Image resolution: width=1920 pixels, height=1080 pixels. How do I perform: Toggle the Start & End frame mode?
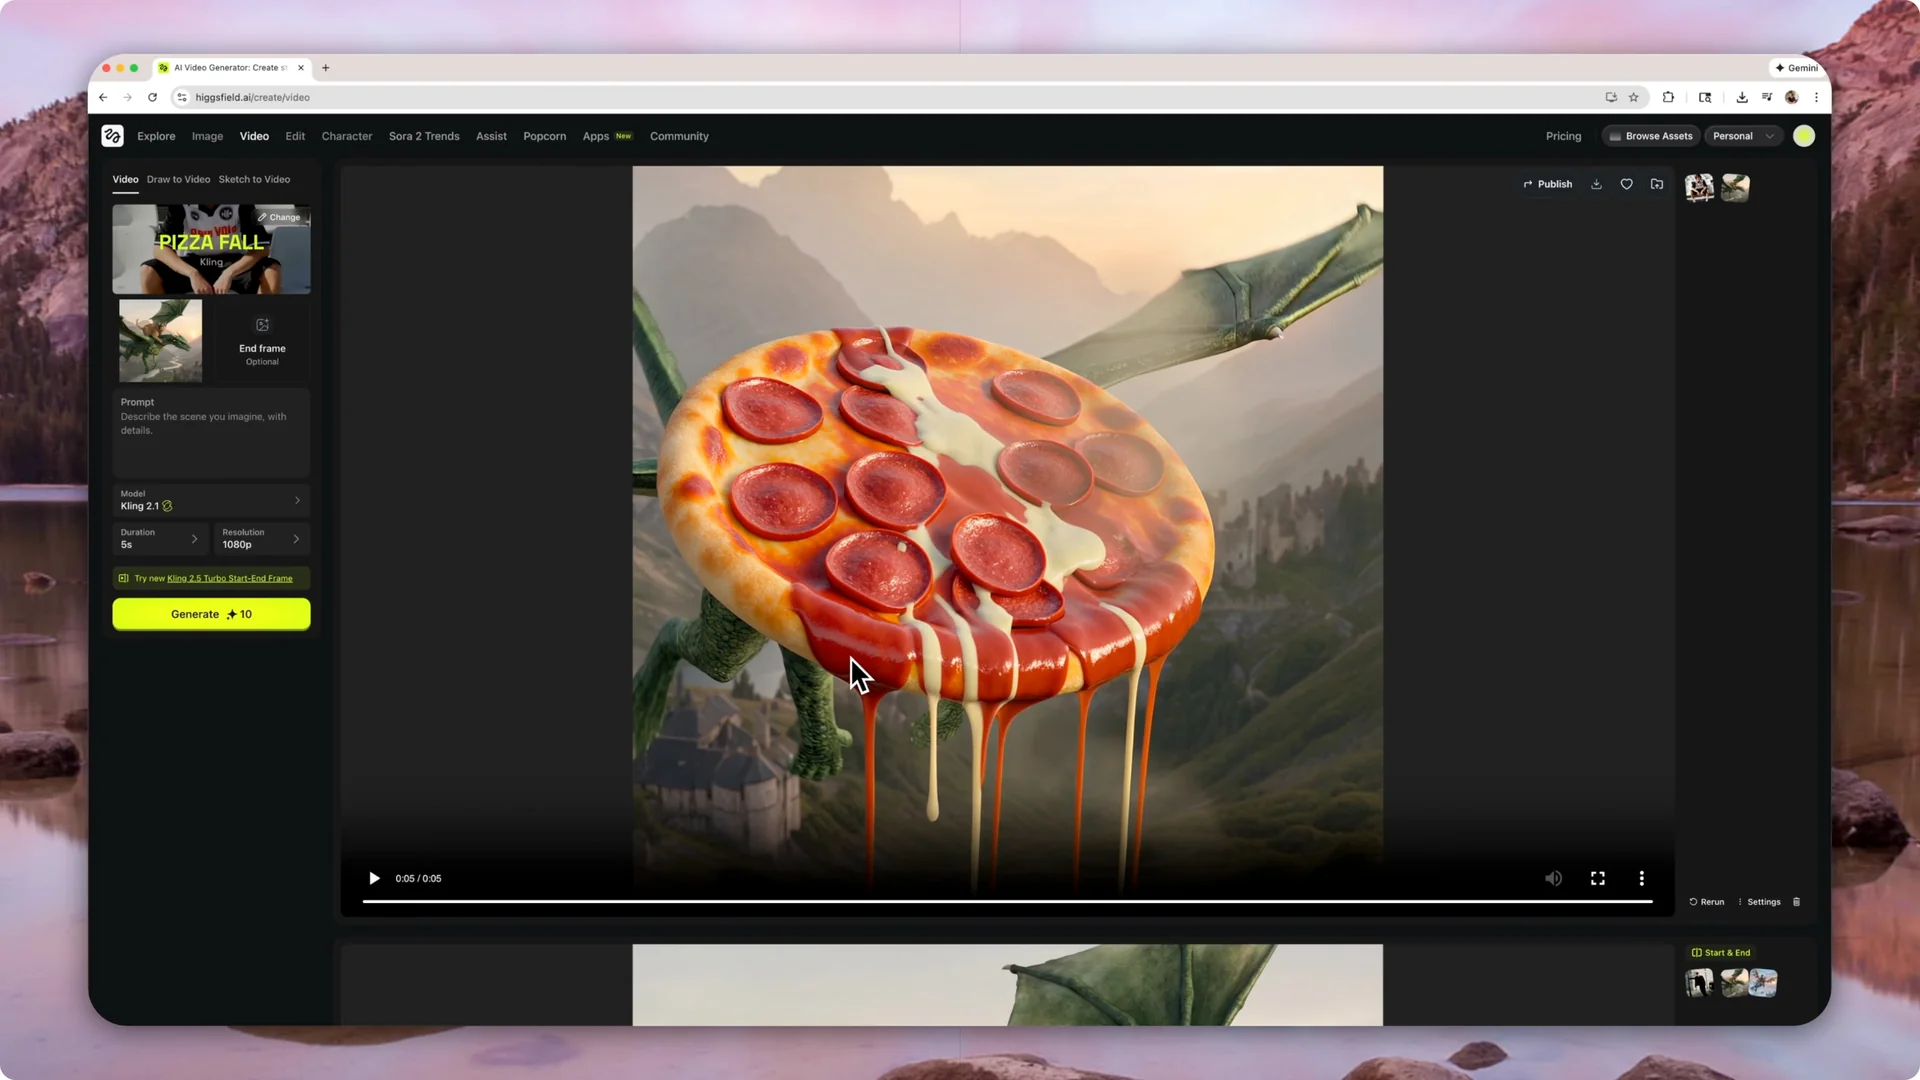point(1720,953)
